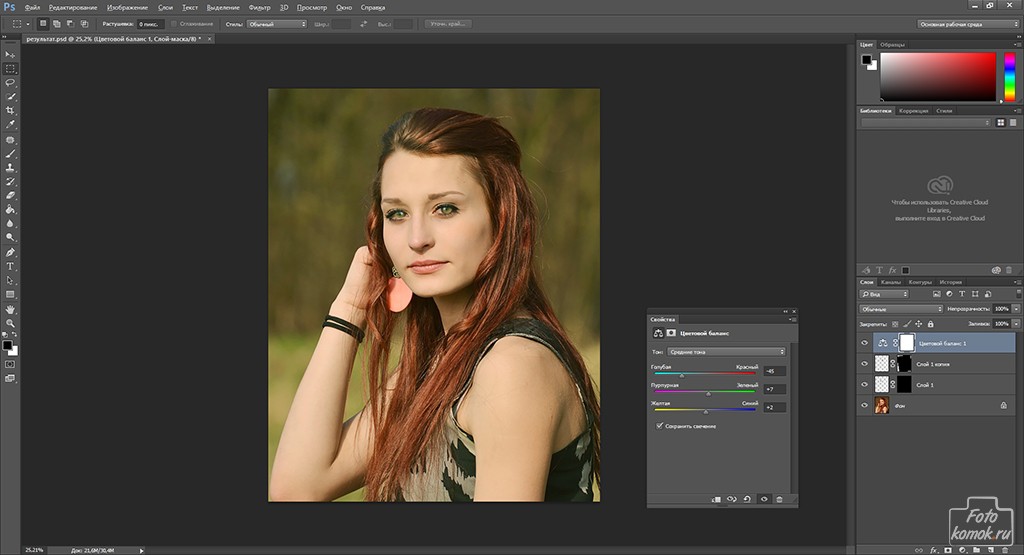Open marquee tool preset picker arrow
This screenshot has width=1024, height=555.
point(28,24)
